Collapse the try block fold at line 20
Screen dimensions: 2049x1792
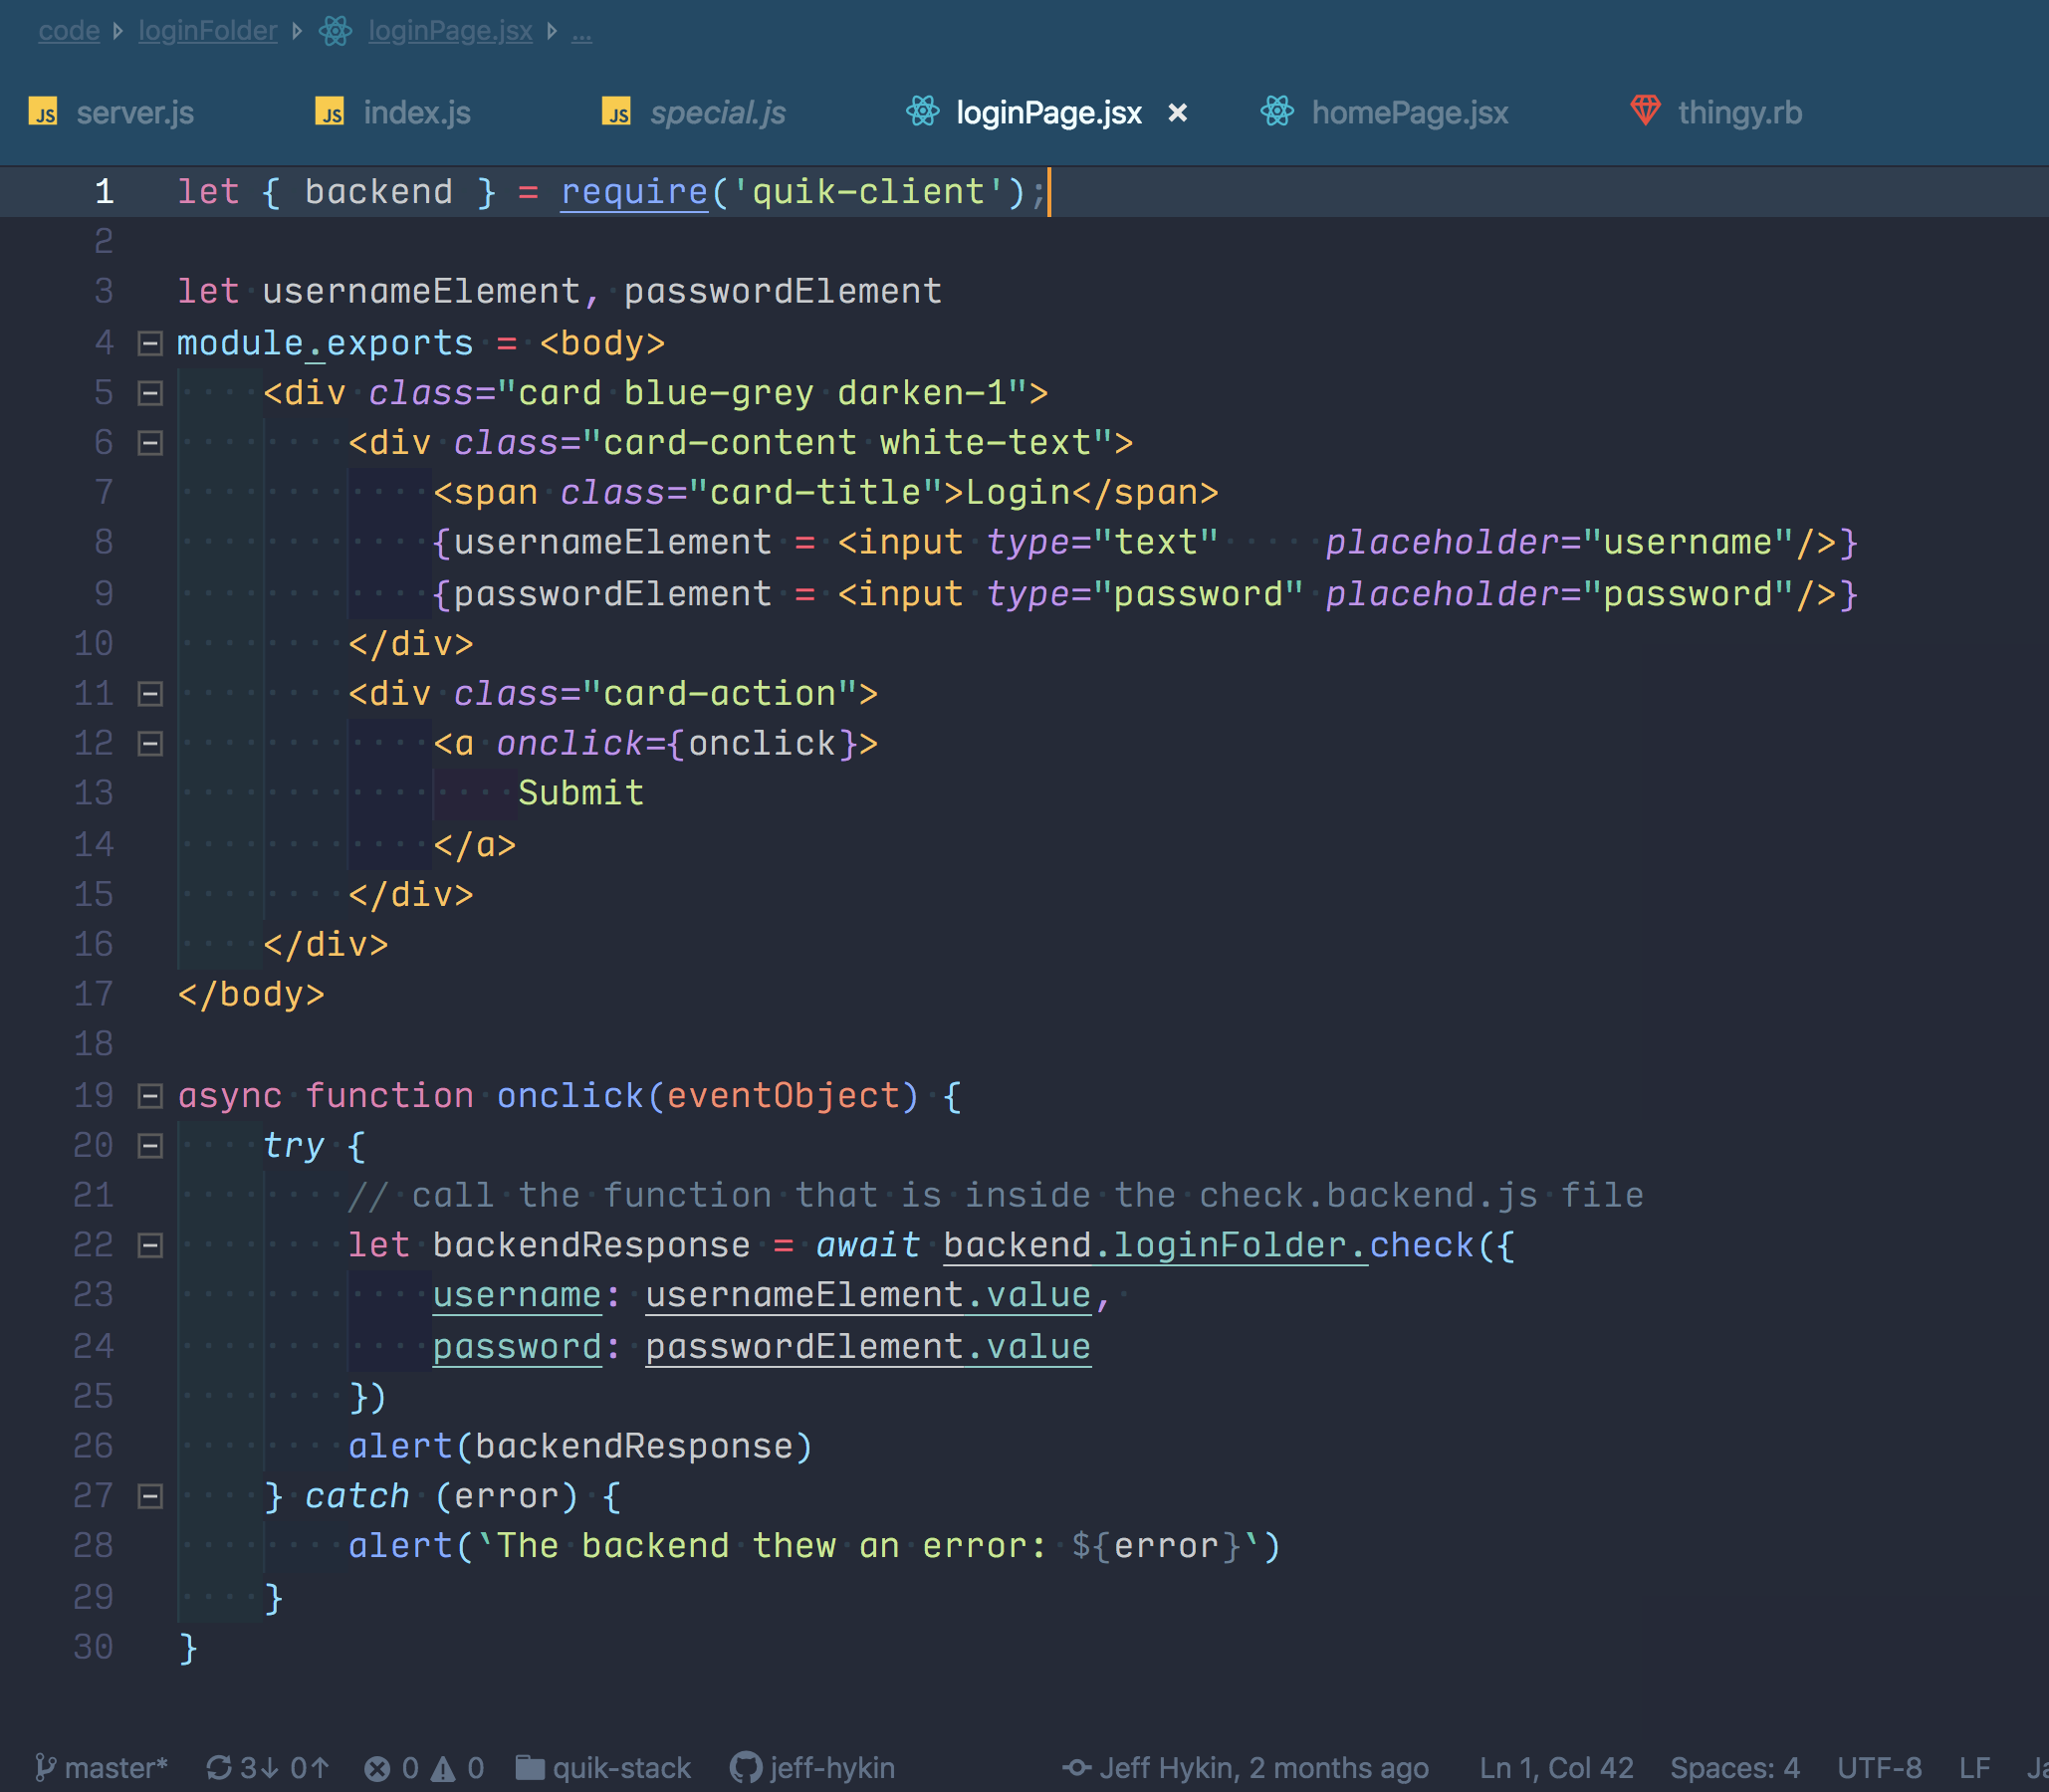150,1147
